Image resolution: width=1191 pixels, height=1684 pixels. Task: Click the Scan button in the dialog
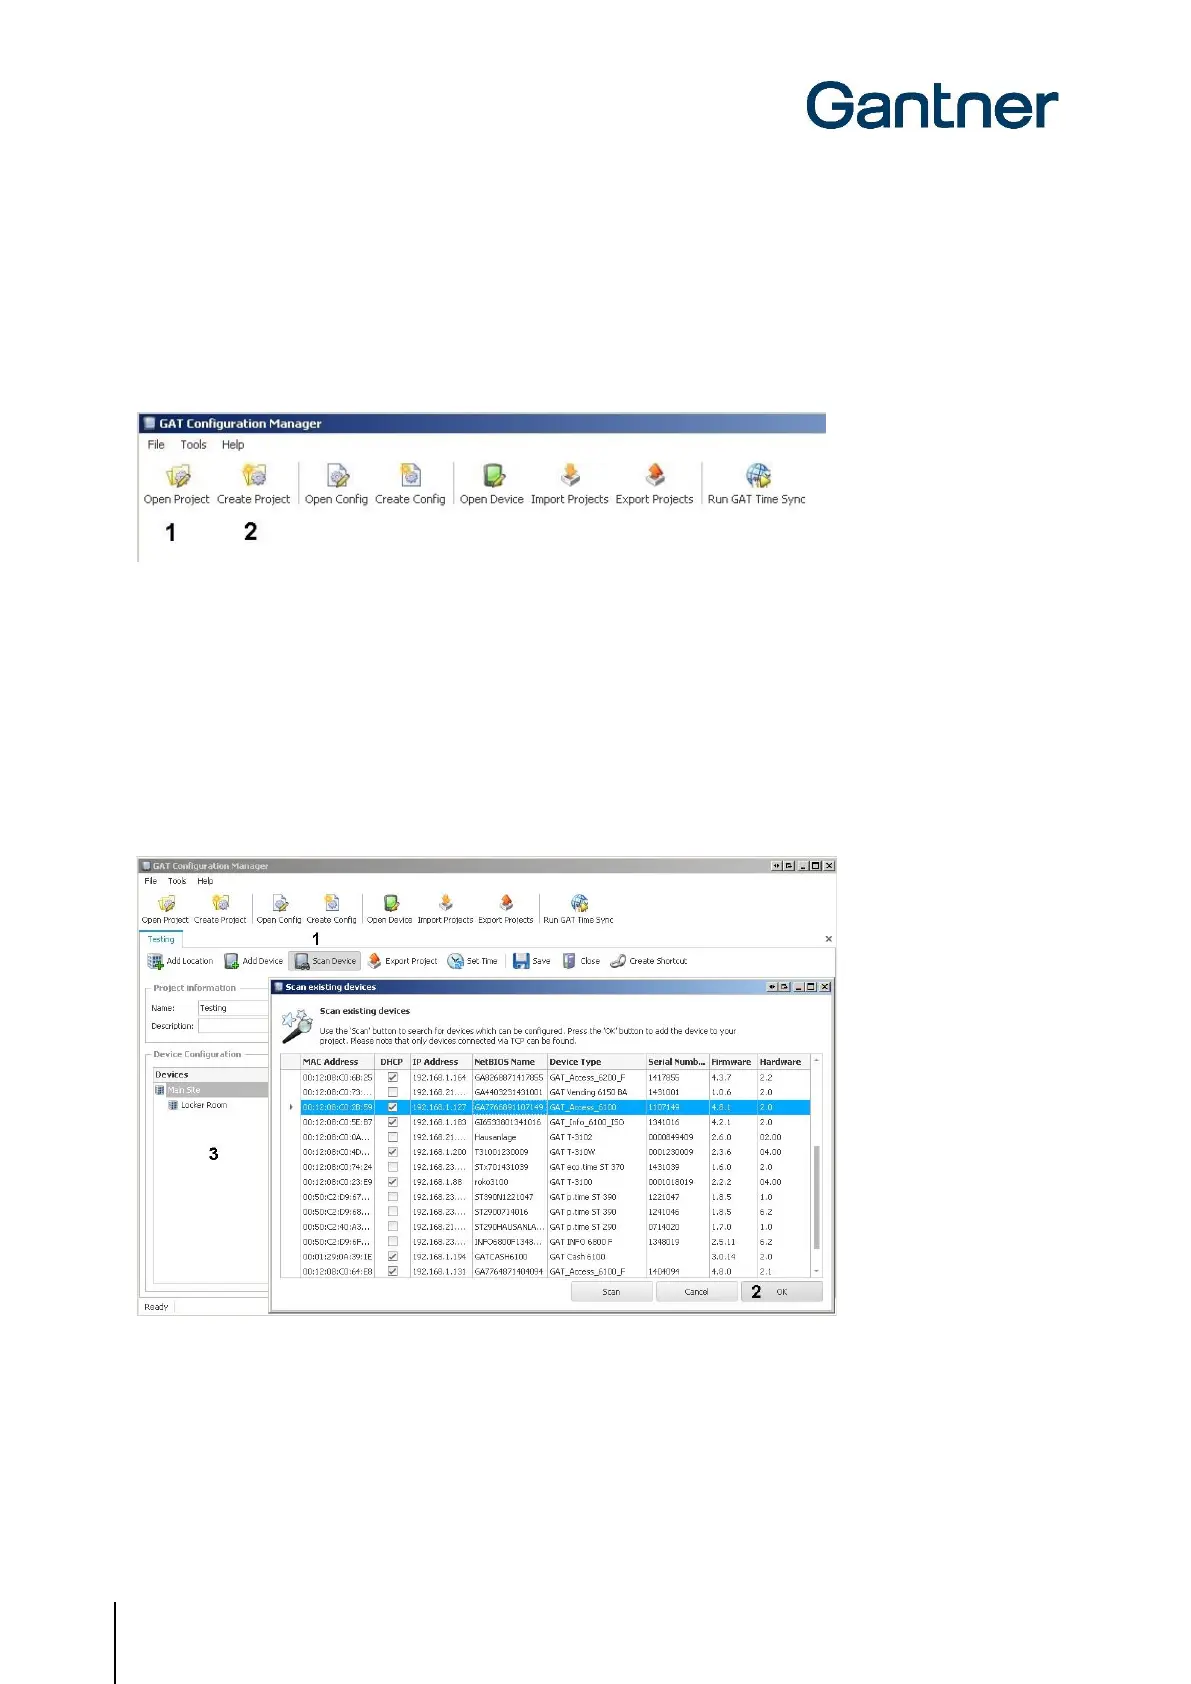611,1292
